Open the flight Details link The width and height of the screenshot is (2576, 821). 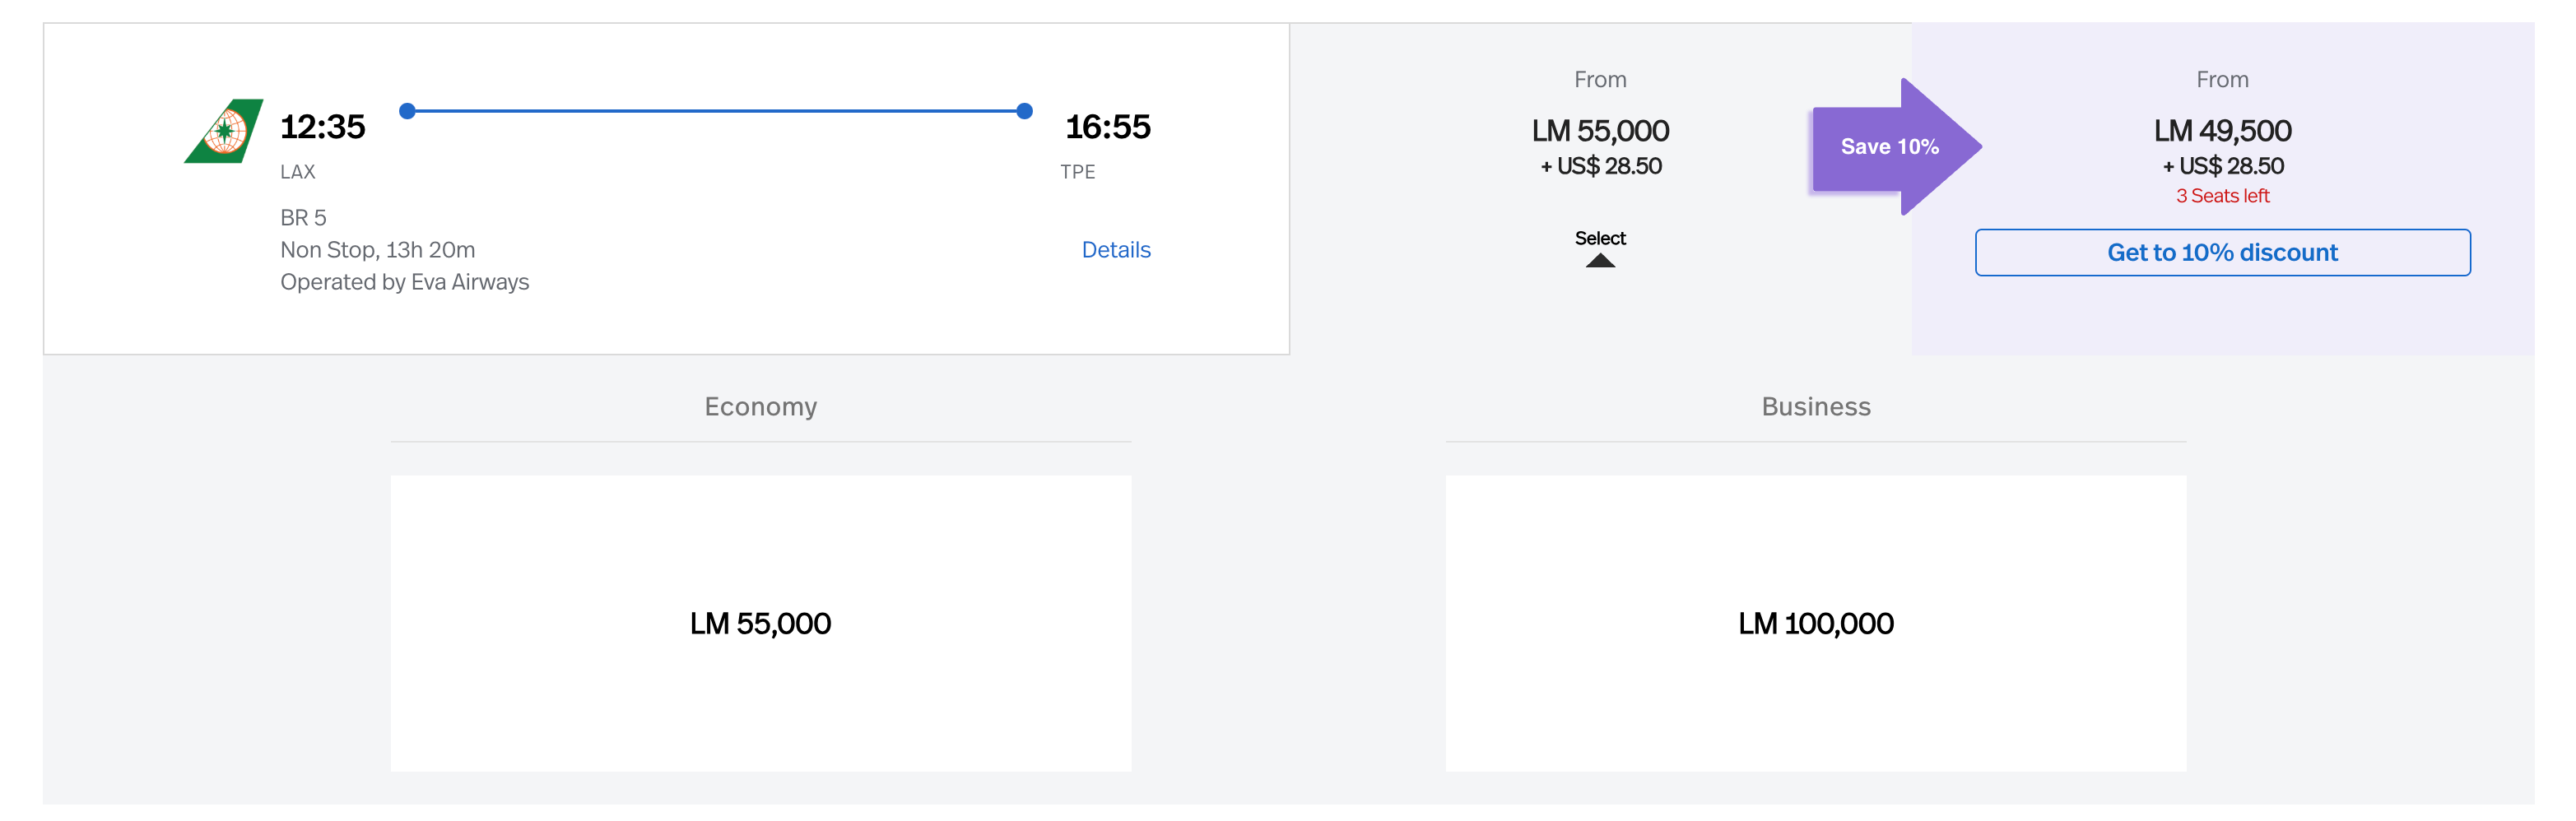[1115, 250]
